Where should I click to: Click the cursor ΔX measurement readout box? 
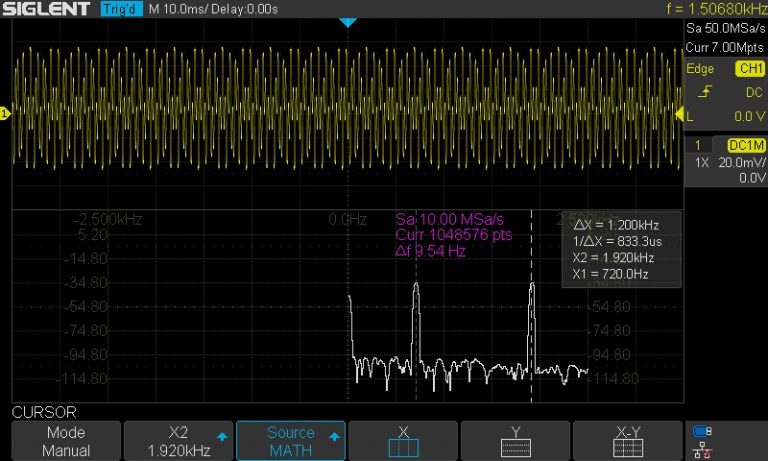click(620, 249)
